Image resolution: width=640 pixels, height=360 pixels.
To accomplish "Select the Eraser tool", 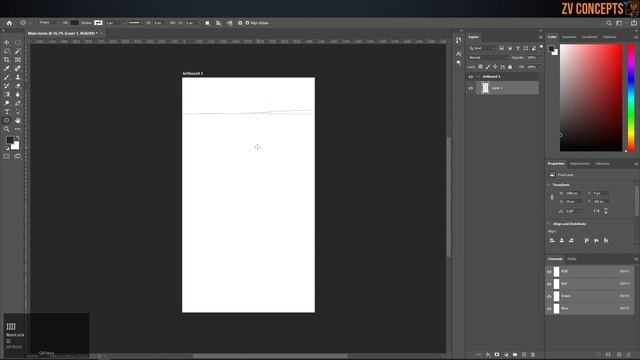I will [18, 86].
